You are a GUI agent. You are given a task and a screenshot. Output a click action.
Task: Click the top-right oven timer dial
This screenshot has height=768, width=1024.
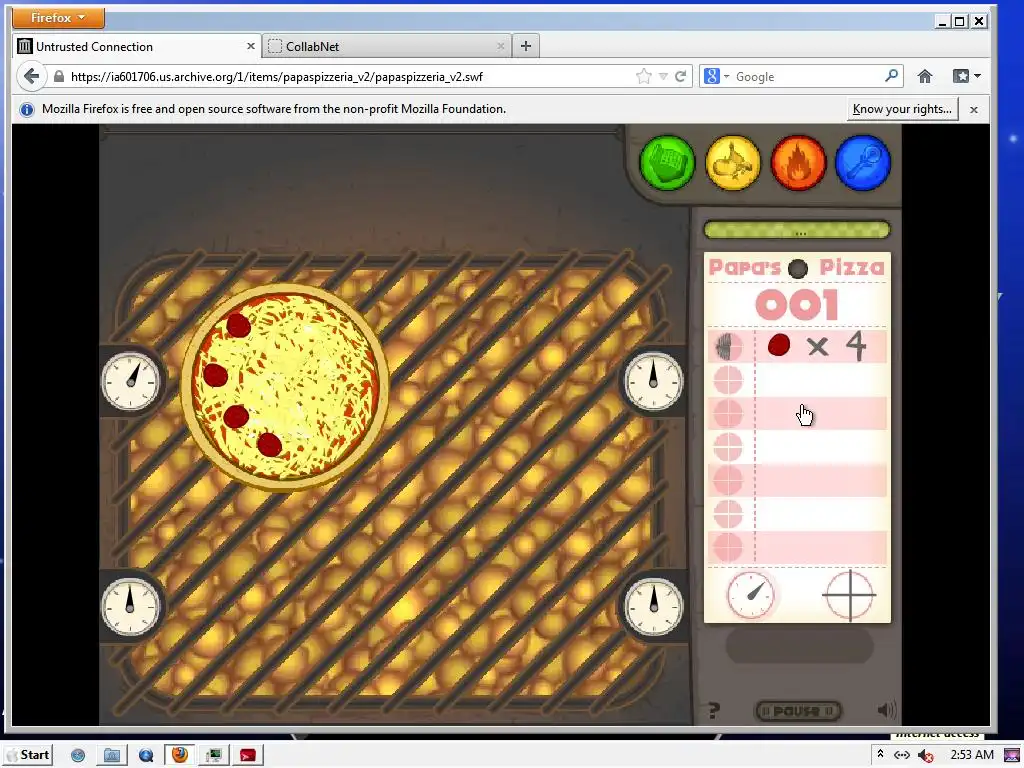653,381
